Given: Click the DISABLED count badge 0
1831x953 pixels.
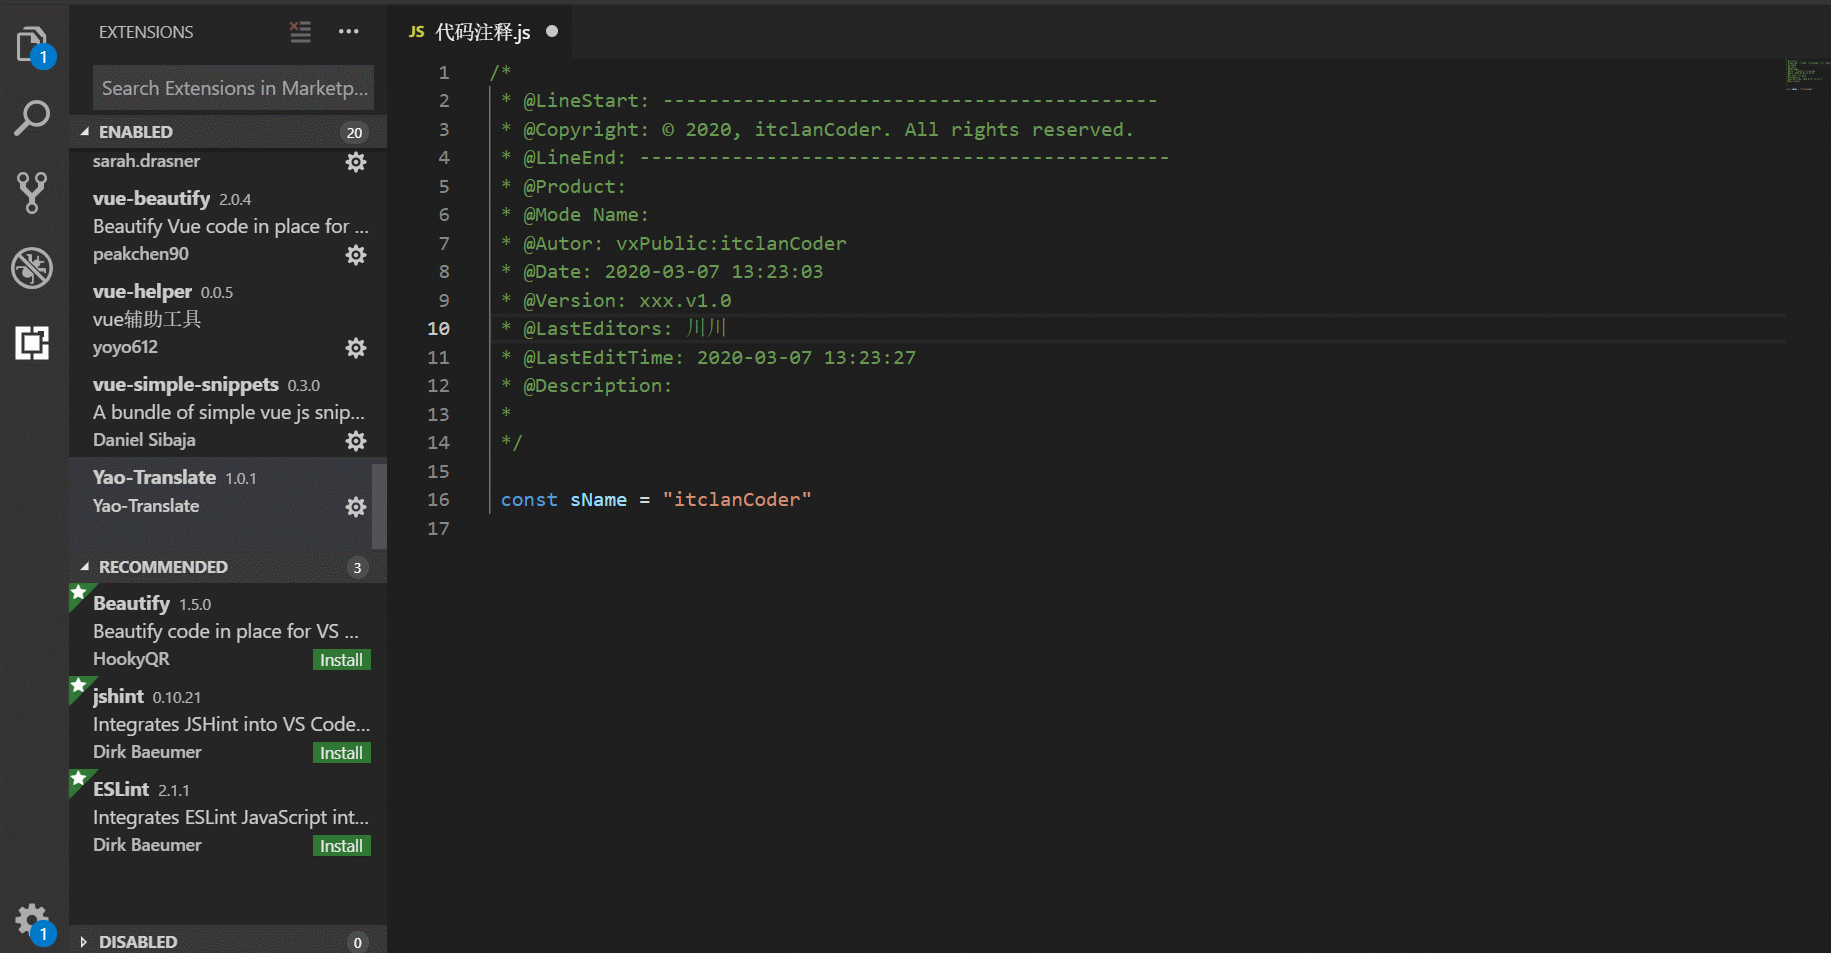Looking at the screenshot, I should [x=357, y=942].
